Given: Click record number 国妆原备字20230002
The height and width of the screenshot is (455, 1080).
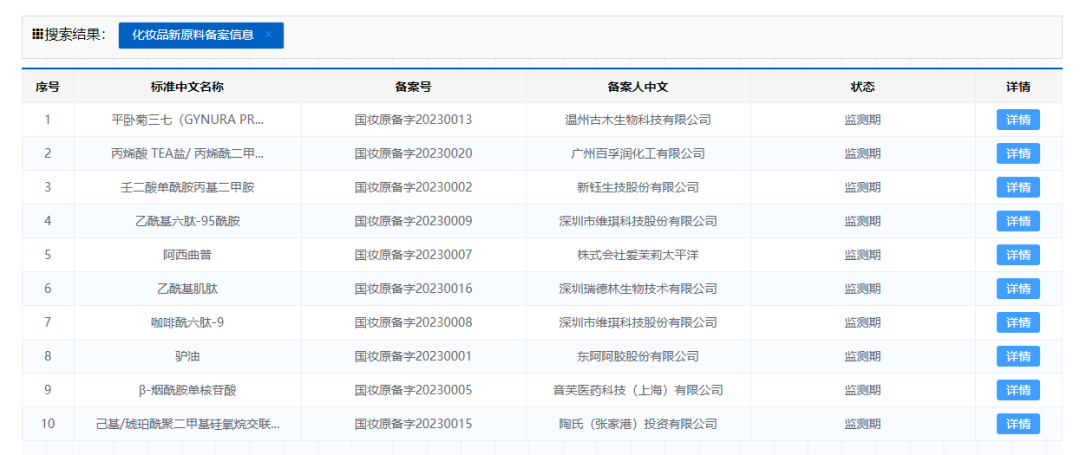Looking at the screenshot, I should [413, 187].
